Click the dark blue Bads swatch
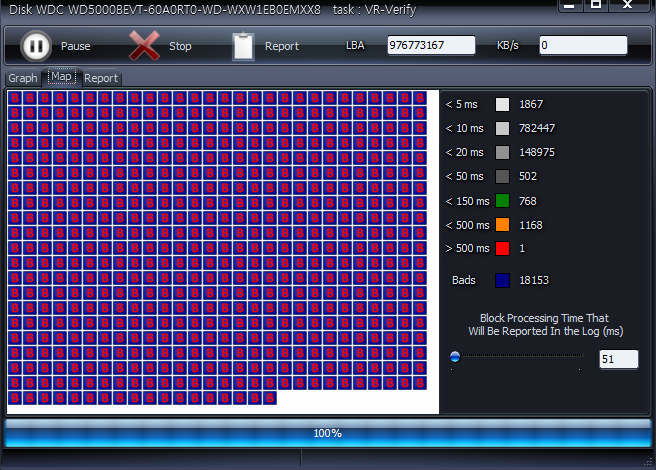656x470 pixels. (x=502, y=280)
